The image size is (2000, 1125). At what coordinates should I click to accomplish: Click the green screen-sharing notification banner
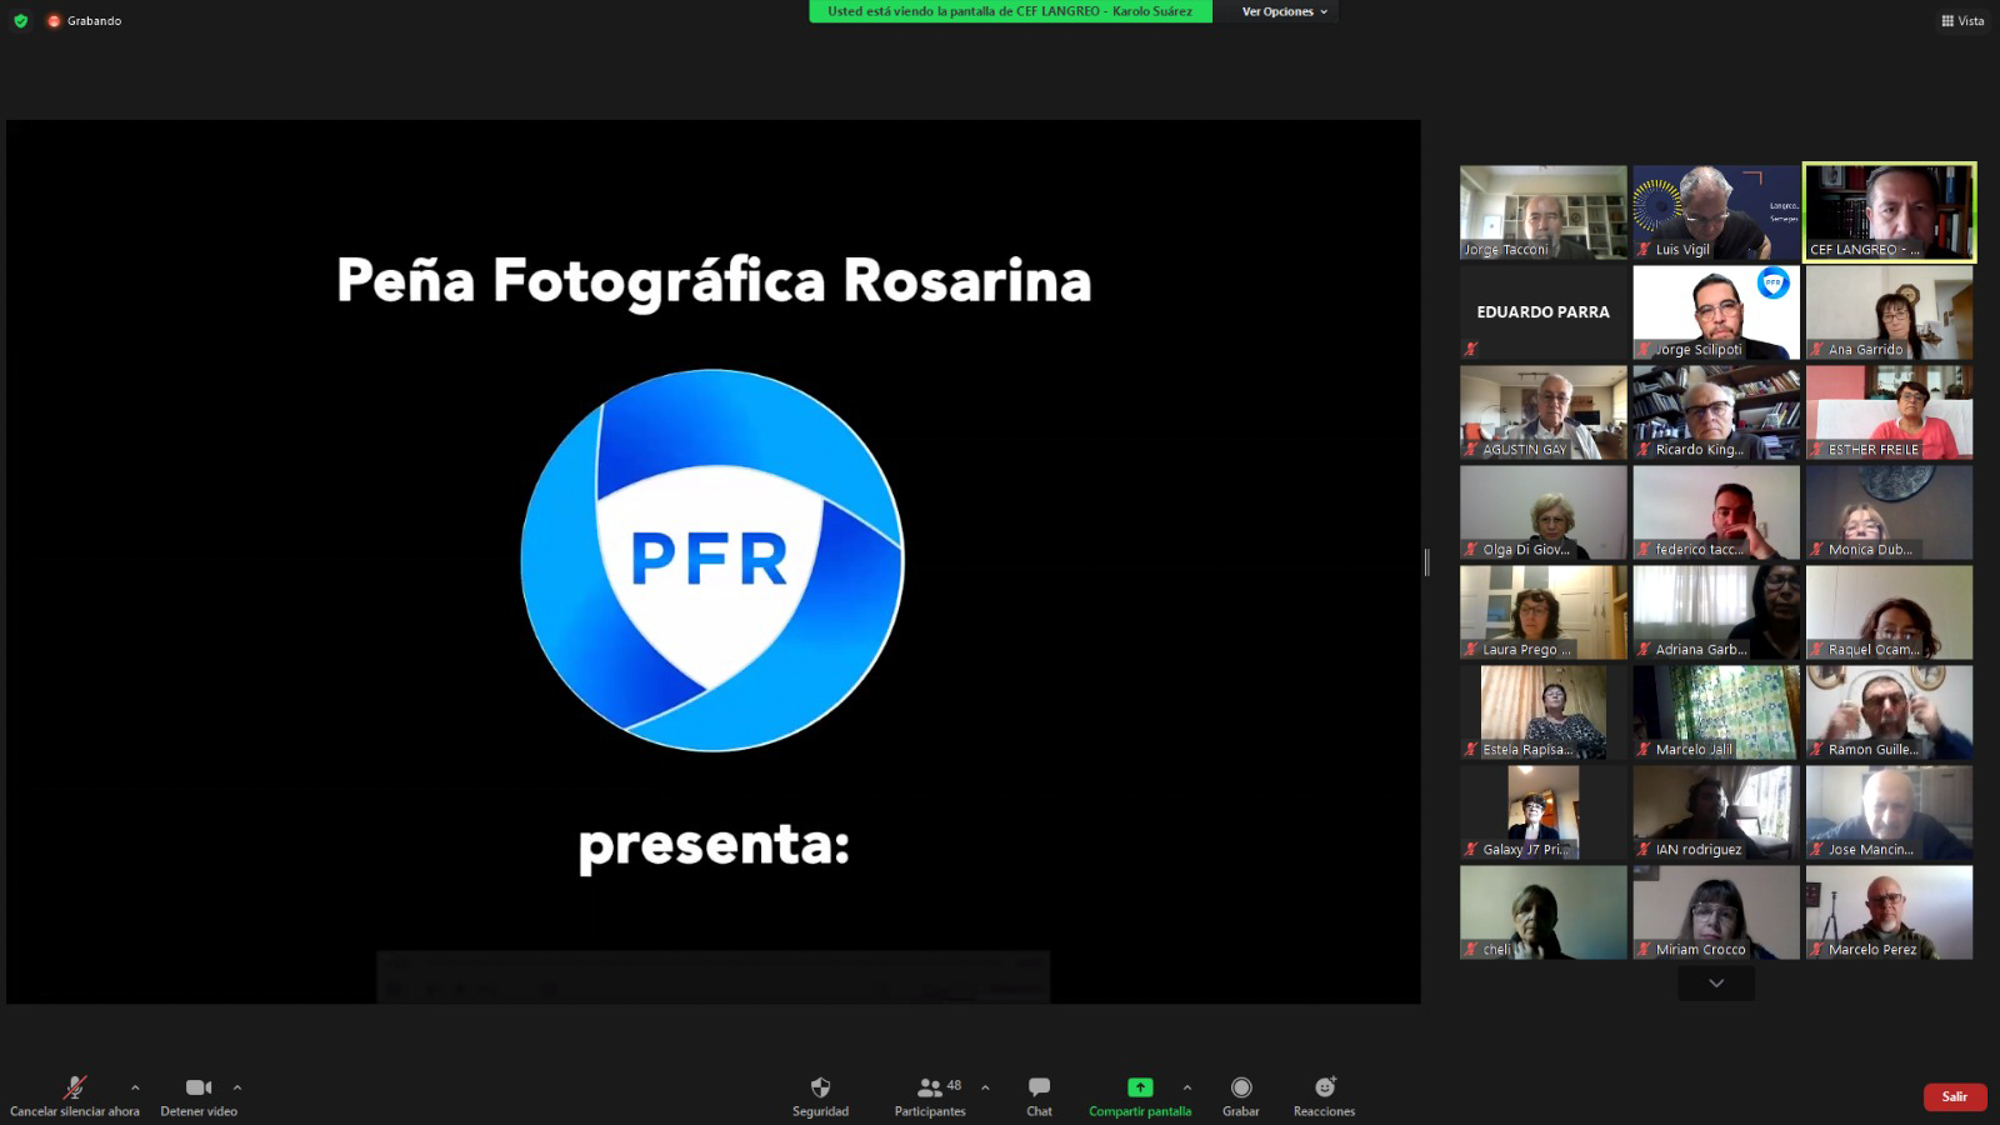(x=1010, y=11)
